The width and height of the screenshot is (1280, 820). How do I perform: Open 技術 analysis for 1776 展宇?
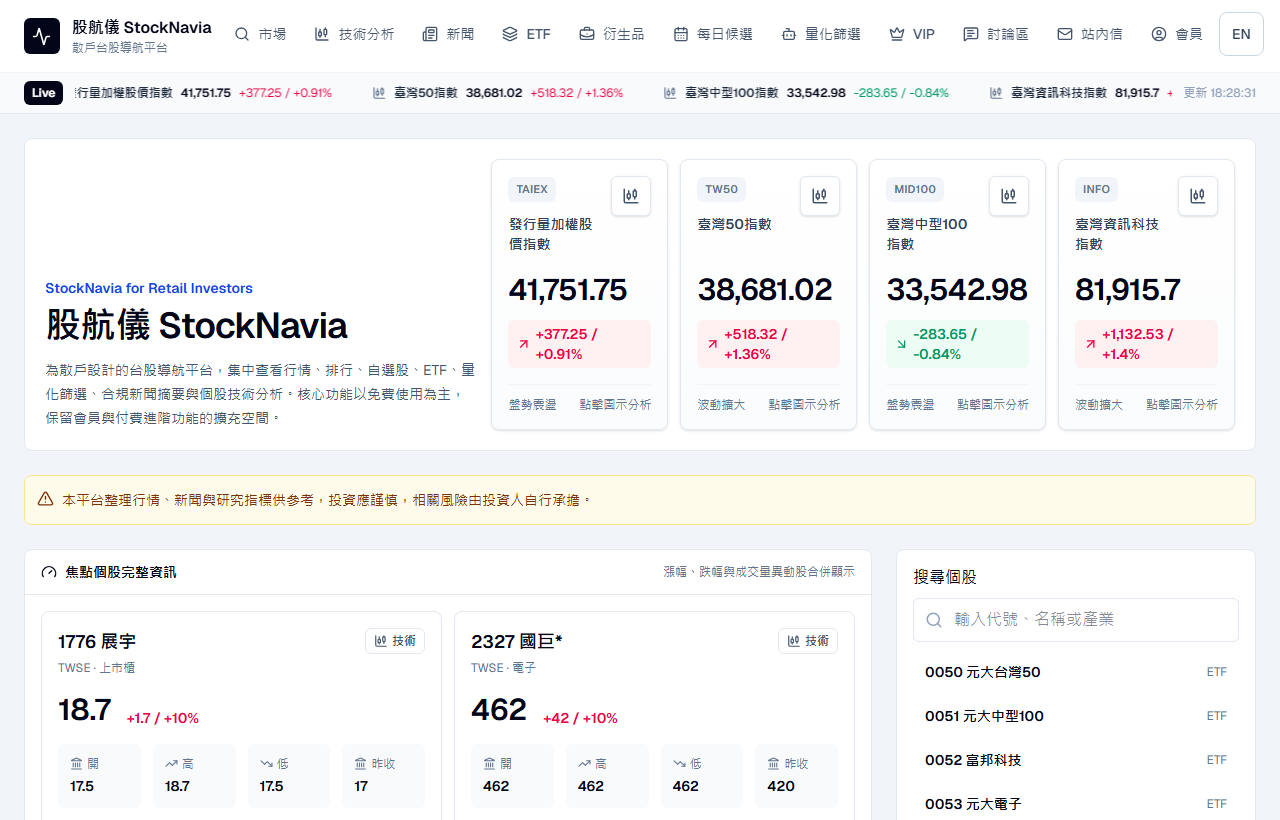(395, 641)
